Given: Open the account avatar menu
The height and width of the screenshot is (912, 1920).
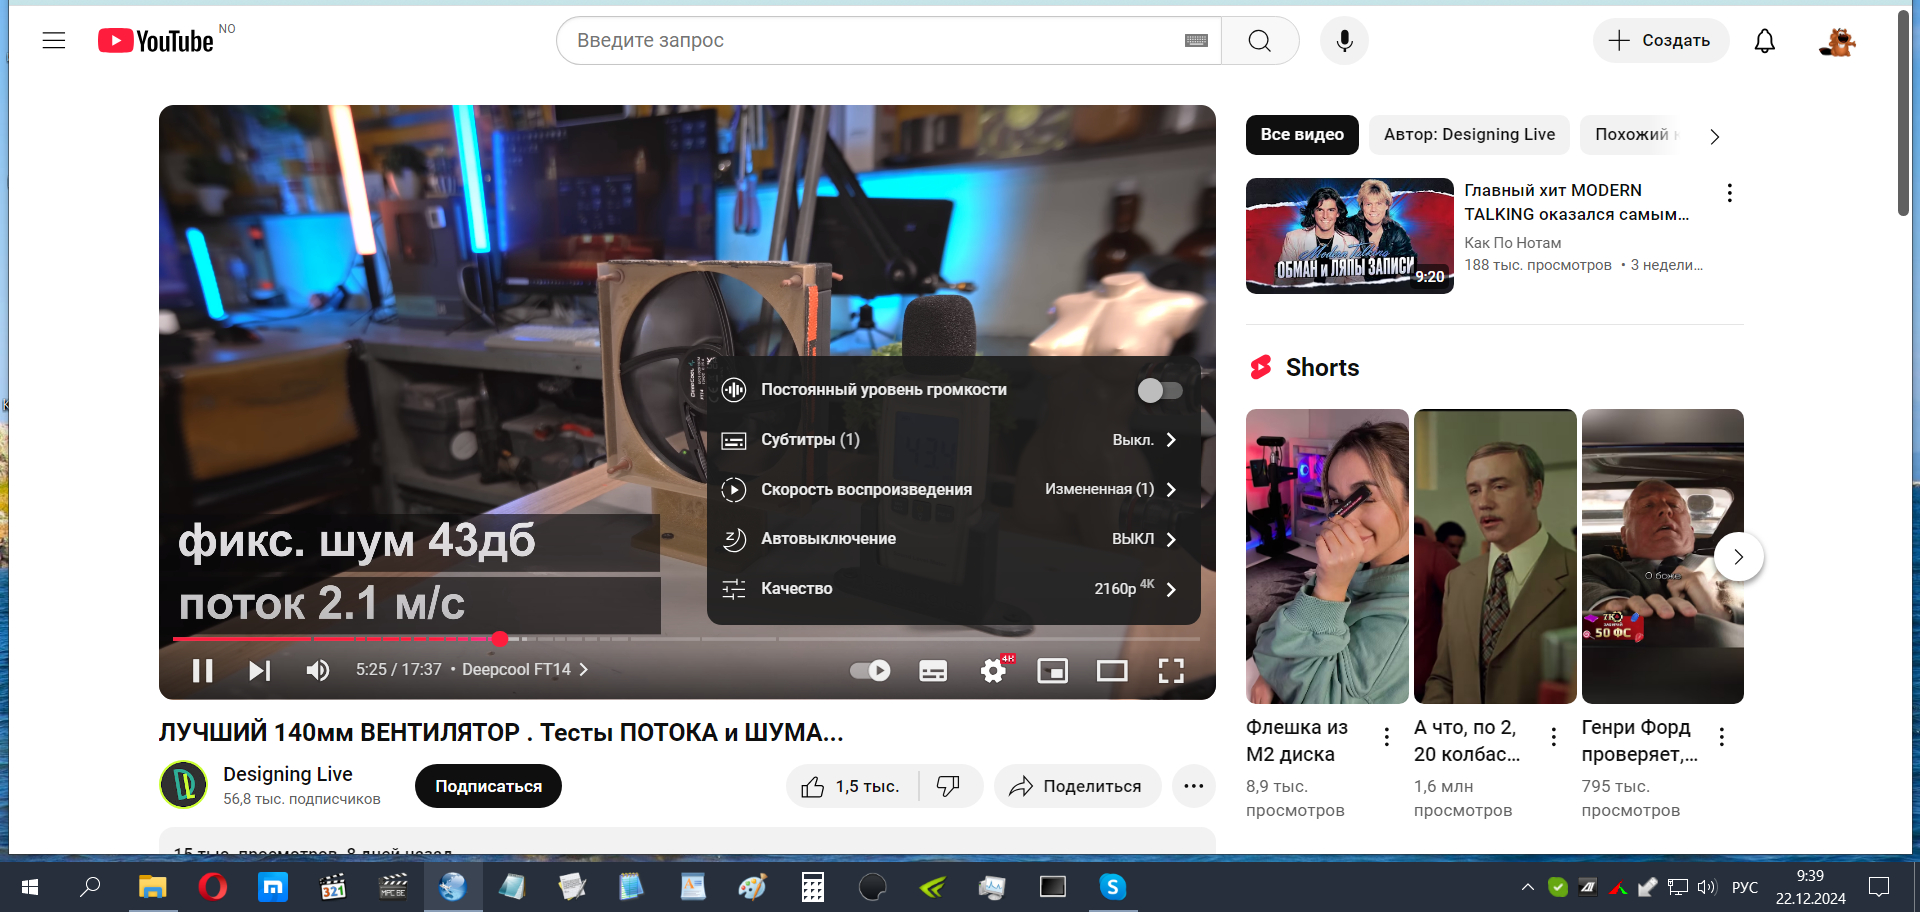Looking at the screenshot, I should click(x=1837, y=41).
